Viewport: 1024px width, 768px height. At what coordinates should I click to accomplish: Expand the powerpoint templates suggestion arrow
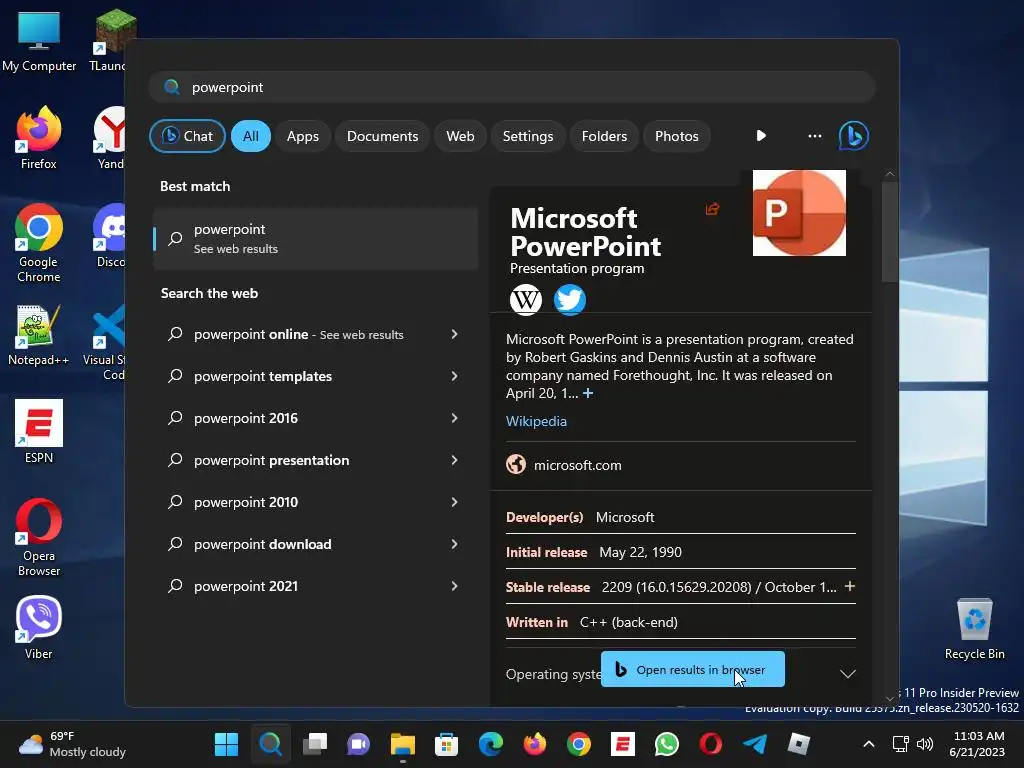click(455, 376)
